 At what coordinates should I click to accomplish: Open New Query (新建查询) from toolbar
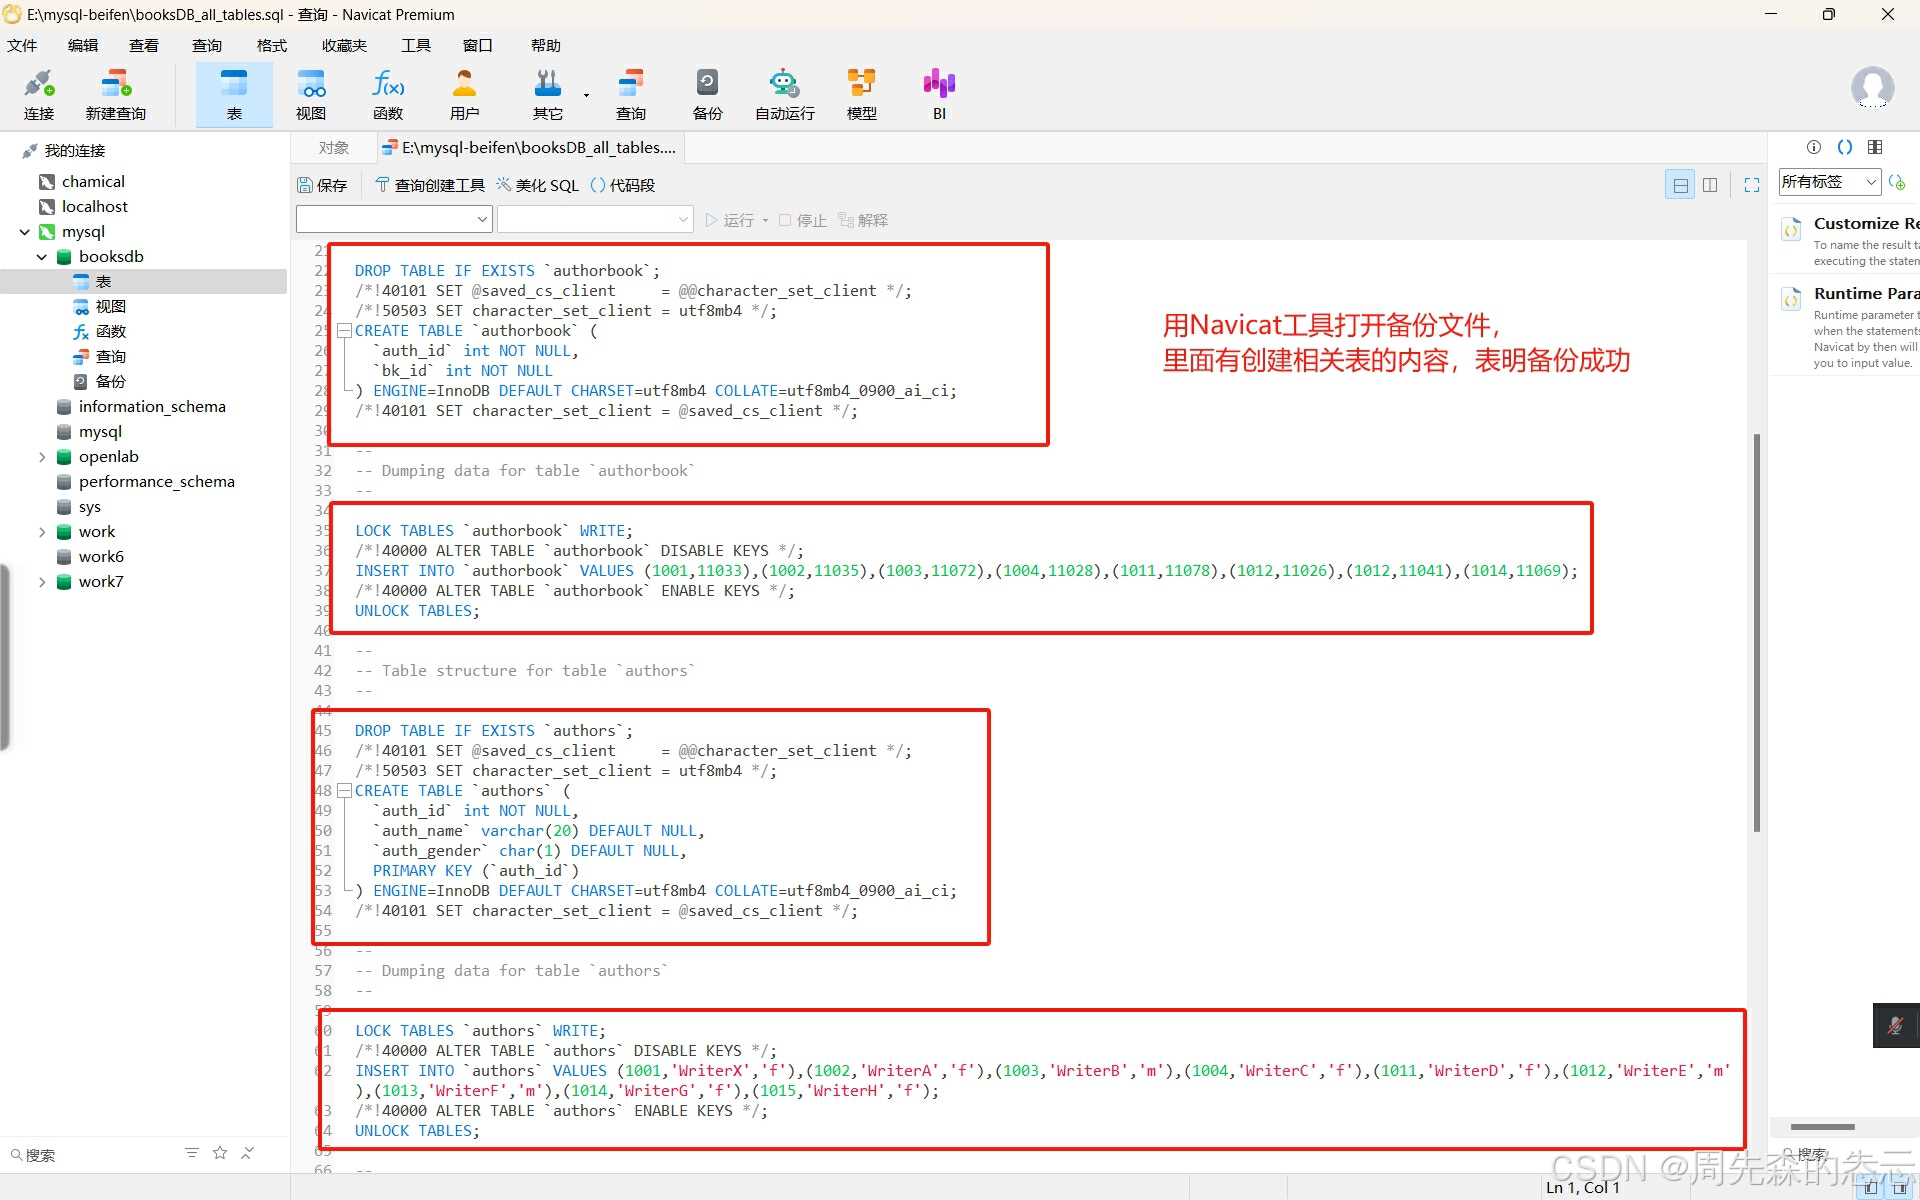(x=116, y=95)
